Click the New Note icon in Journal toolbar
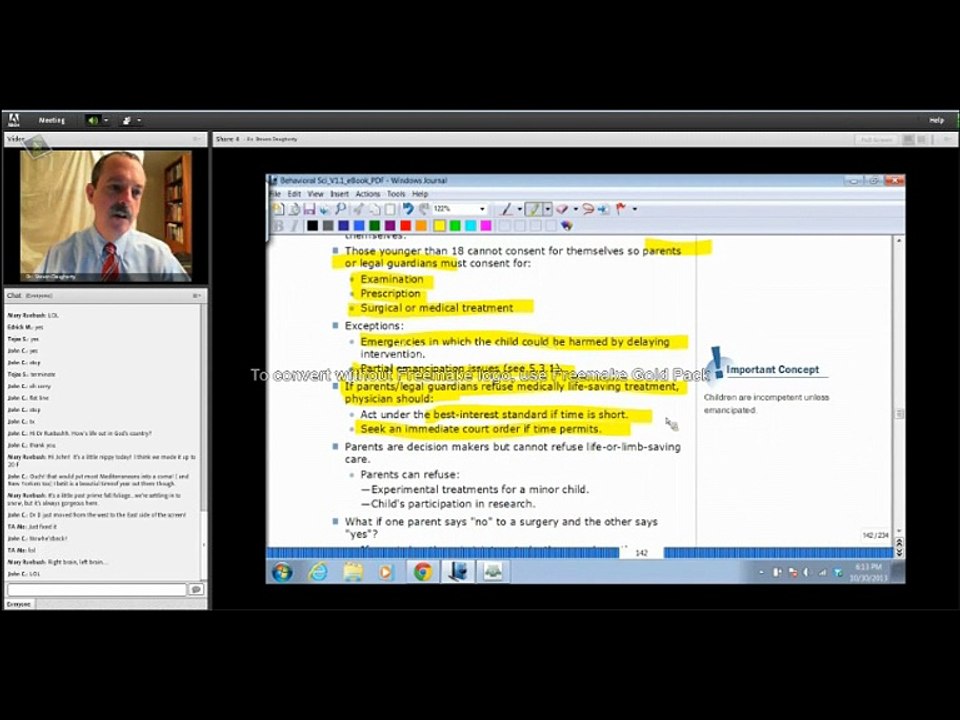The image size is (960, 720). tap(278, 209)
